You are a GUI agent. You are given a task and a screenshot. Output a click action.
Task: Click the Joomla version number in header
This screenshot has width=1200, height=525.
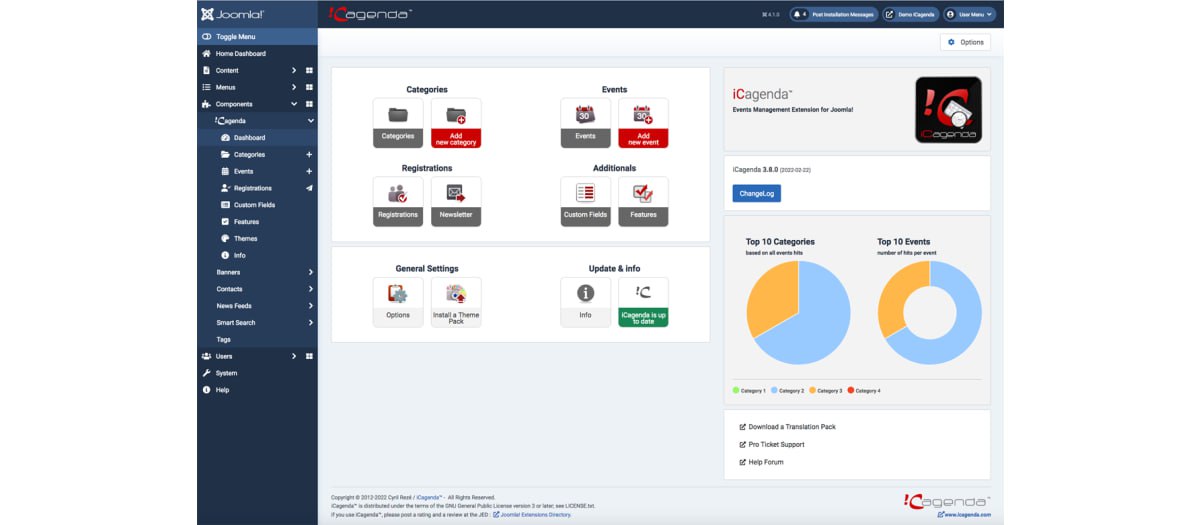pos(771,14)
